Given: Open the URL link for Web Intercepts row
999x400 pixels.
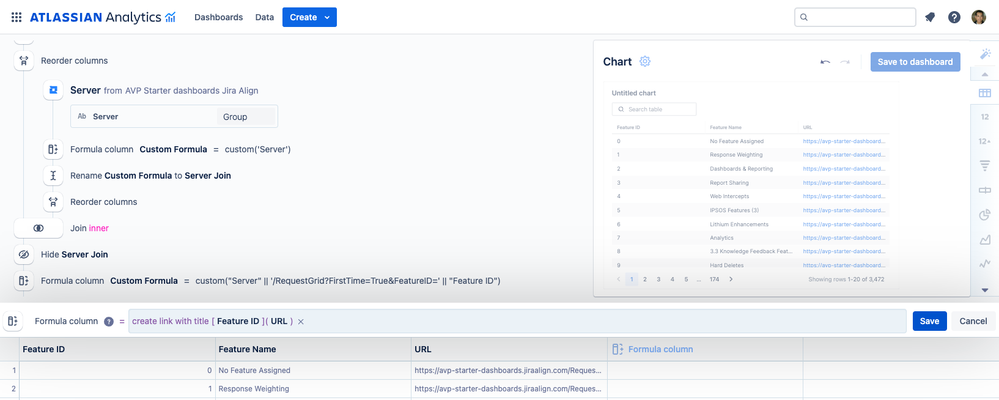Looking at the screenshot, I should tap(844, 196).
